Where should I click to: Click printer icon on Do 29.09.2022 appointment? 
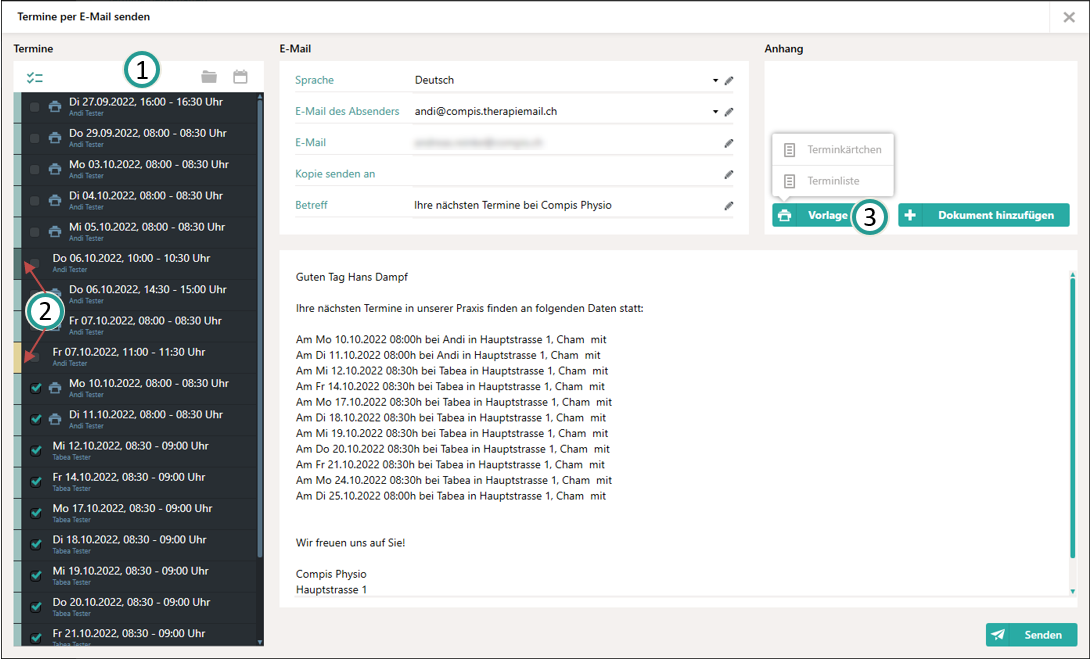point(55,138)
